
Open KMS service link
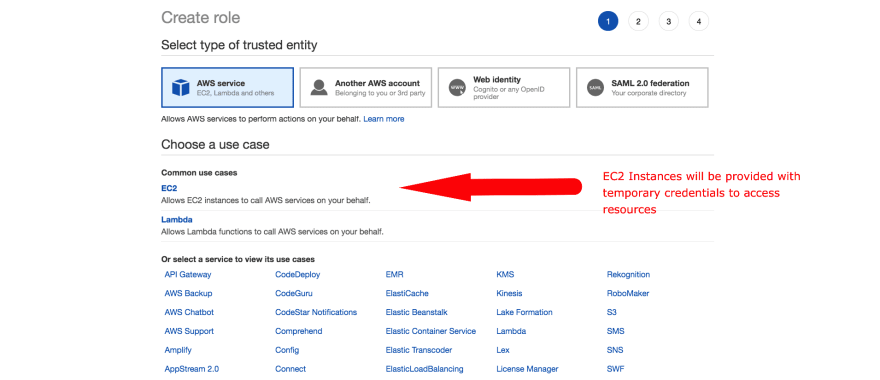point(505,274)
